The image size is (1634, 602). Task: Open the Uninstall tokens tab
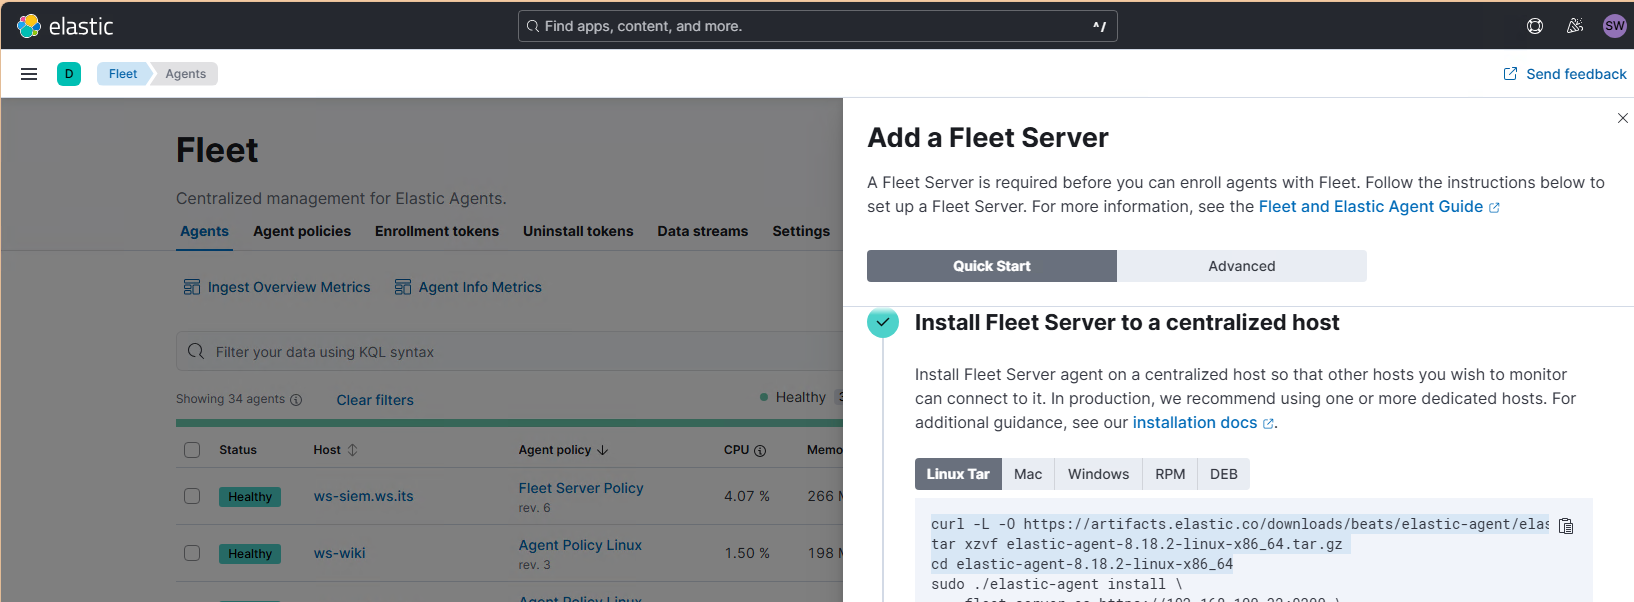578,231
